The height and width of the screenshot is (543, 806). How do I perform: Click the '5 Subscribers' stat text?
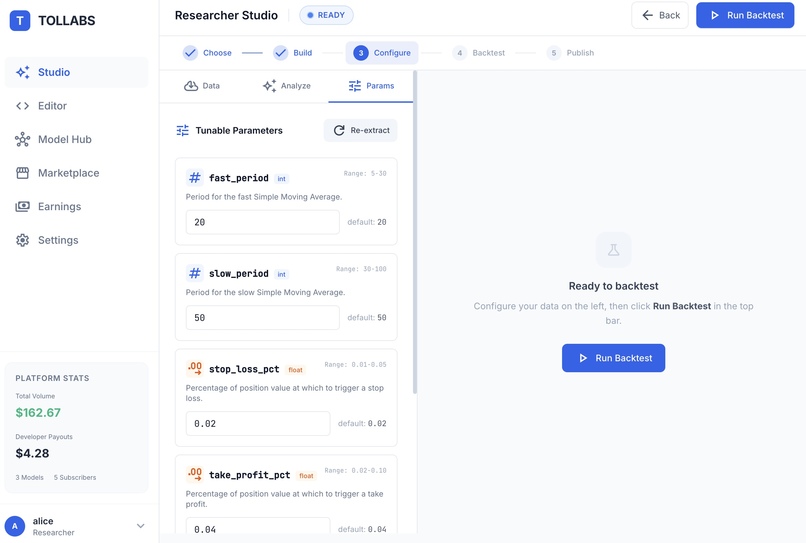pyautogui.click(x=75, y=477)
